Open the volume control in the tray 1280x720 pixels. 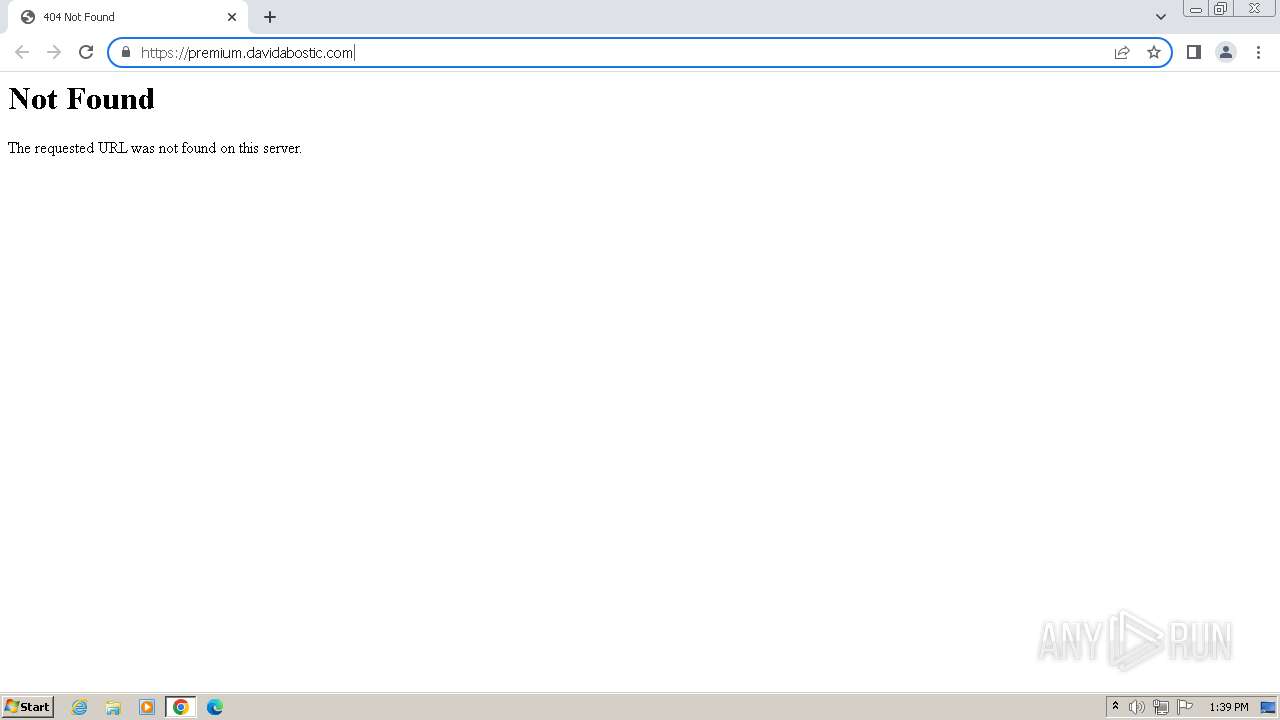pyautogui.click(x=1137, y=707)
